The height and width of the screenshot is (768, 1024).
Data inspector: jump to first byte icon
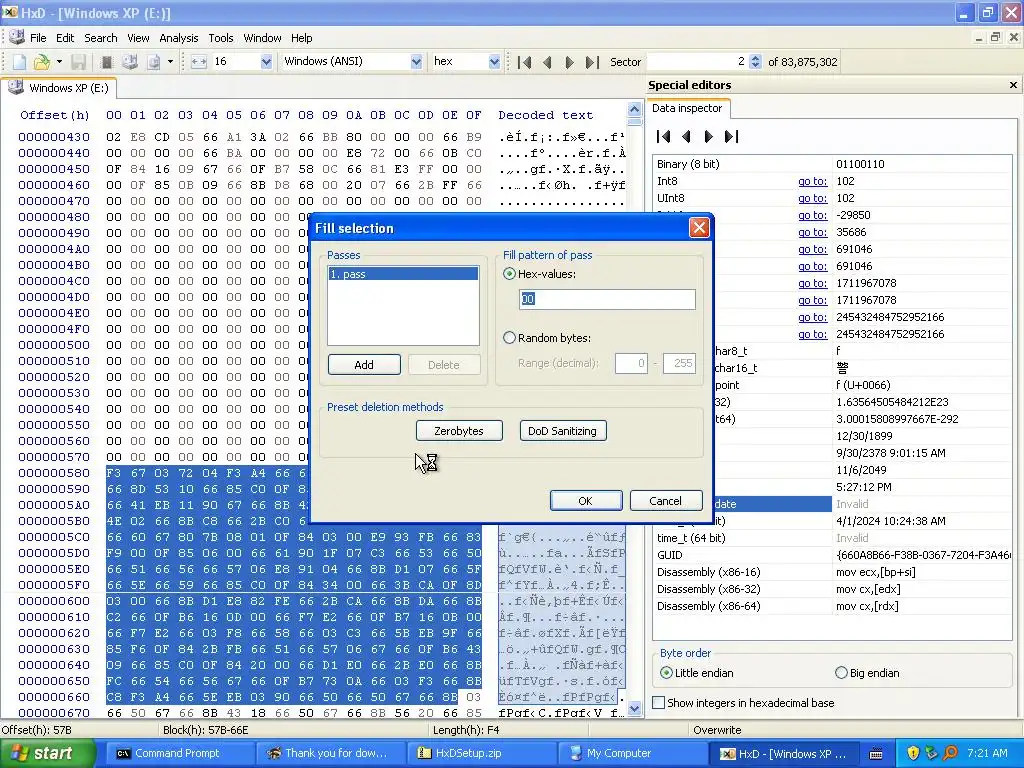point(664,136)
